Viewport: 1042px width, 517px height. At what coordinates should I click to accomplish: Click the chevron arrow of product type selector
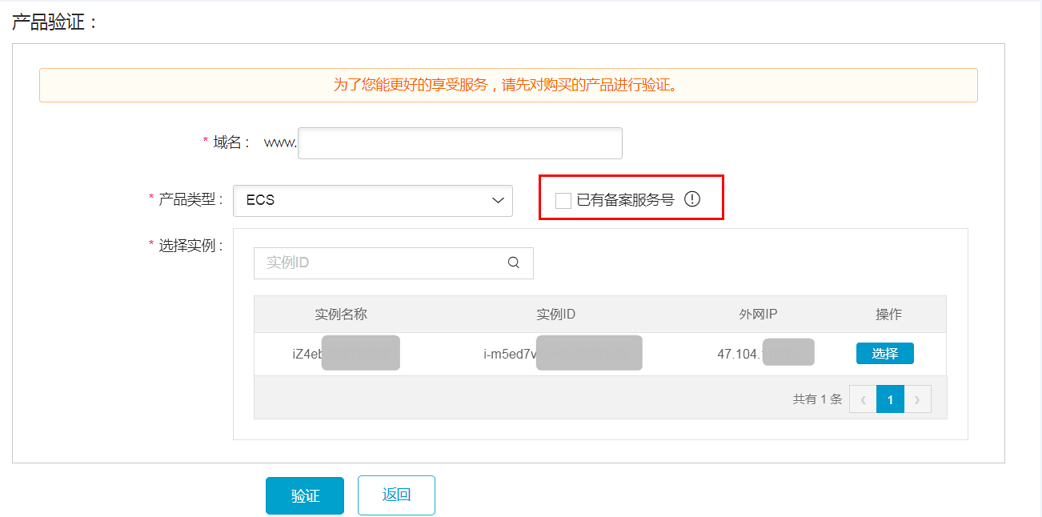pos(498,200)
